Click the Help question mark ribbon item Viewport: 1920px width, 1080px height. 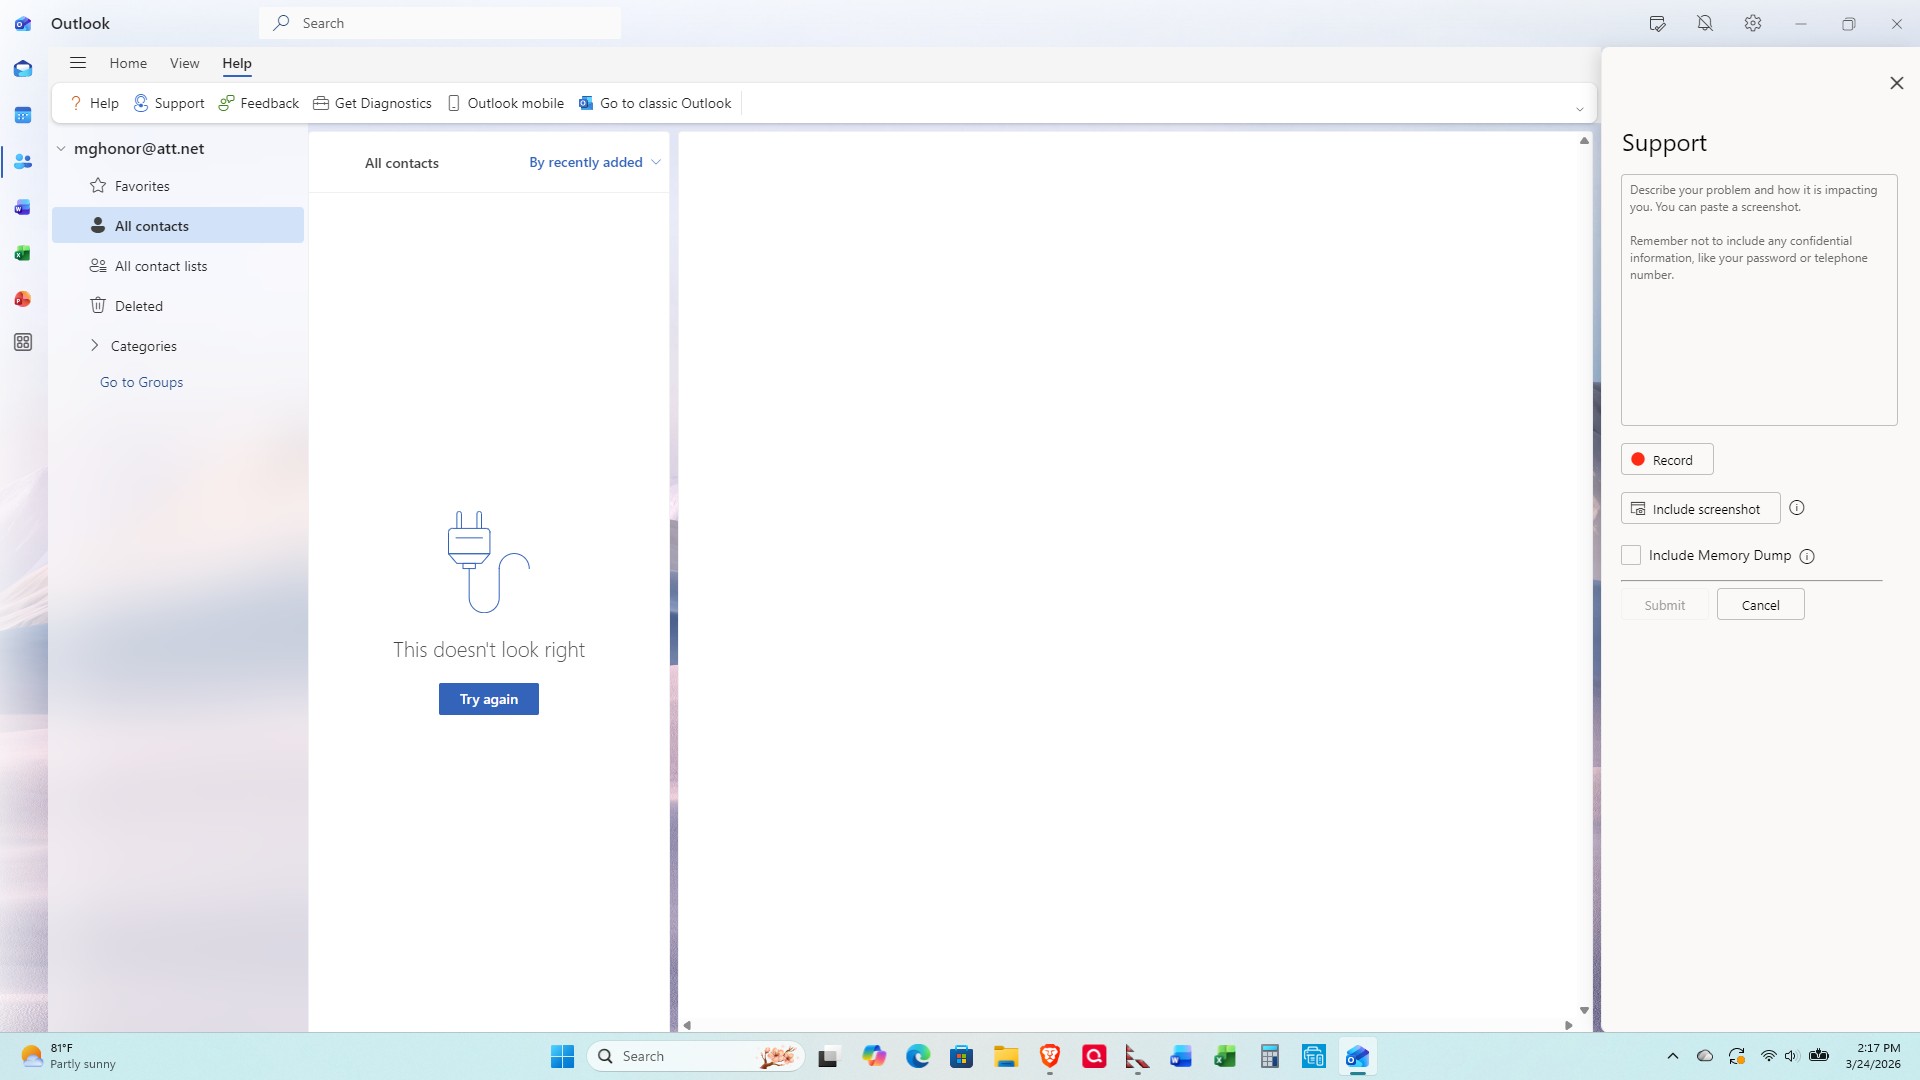[x=93, y=103]
